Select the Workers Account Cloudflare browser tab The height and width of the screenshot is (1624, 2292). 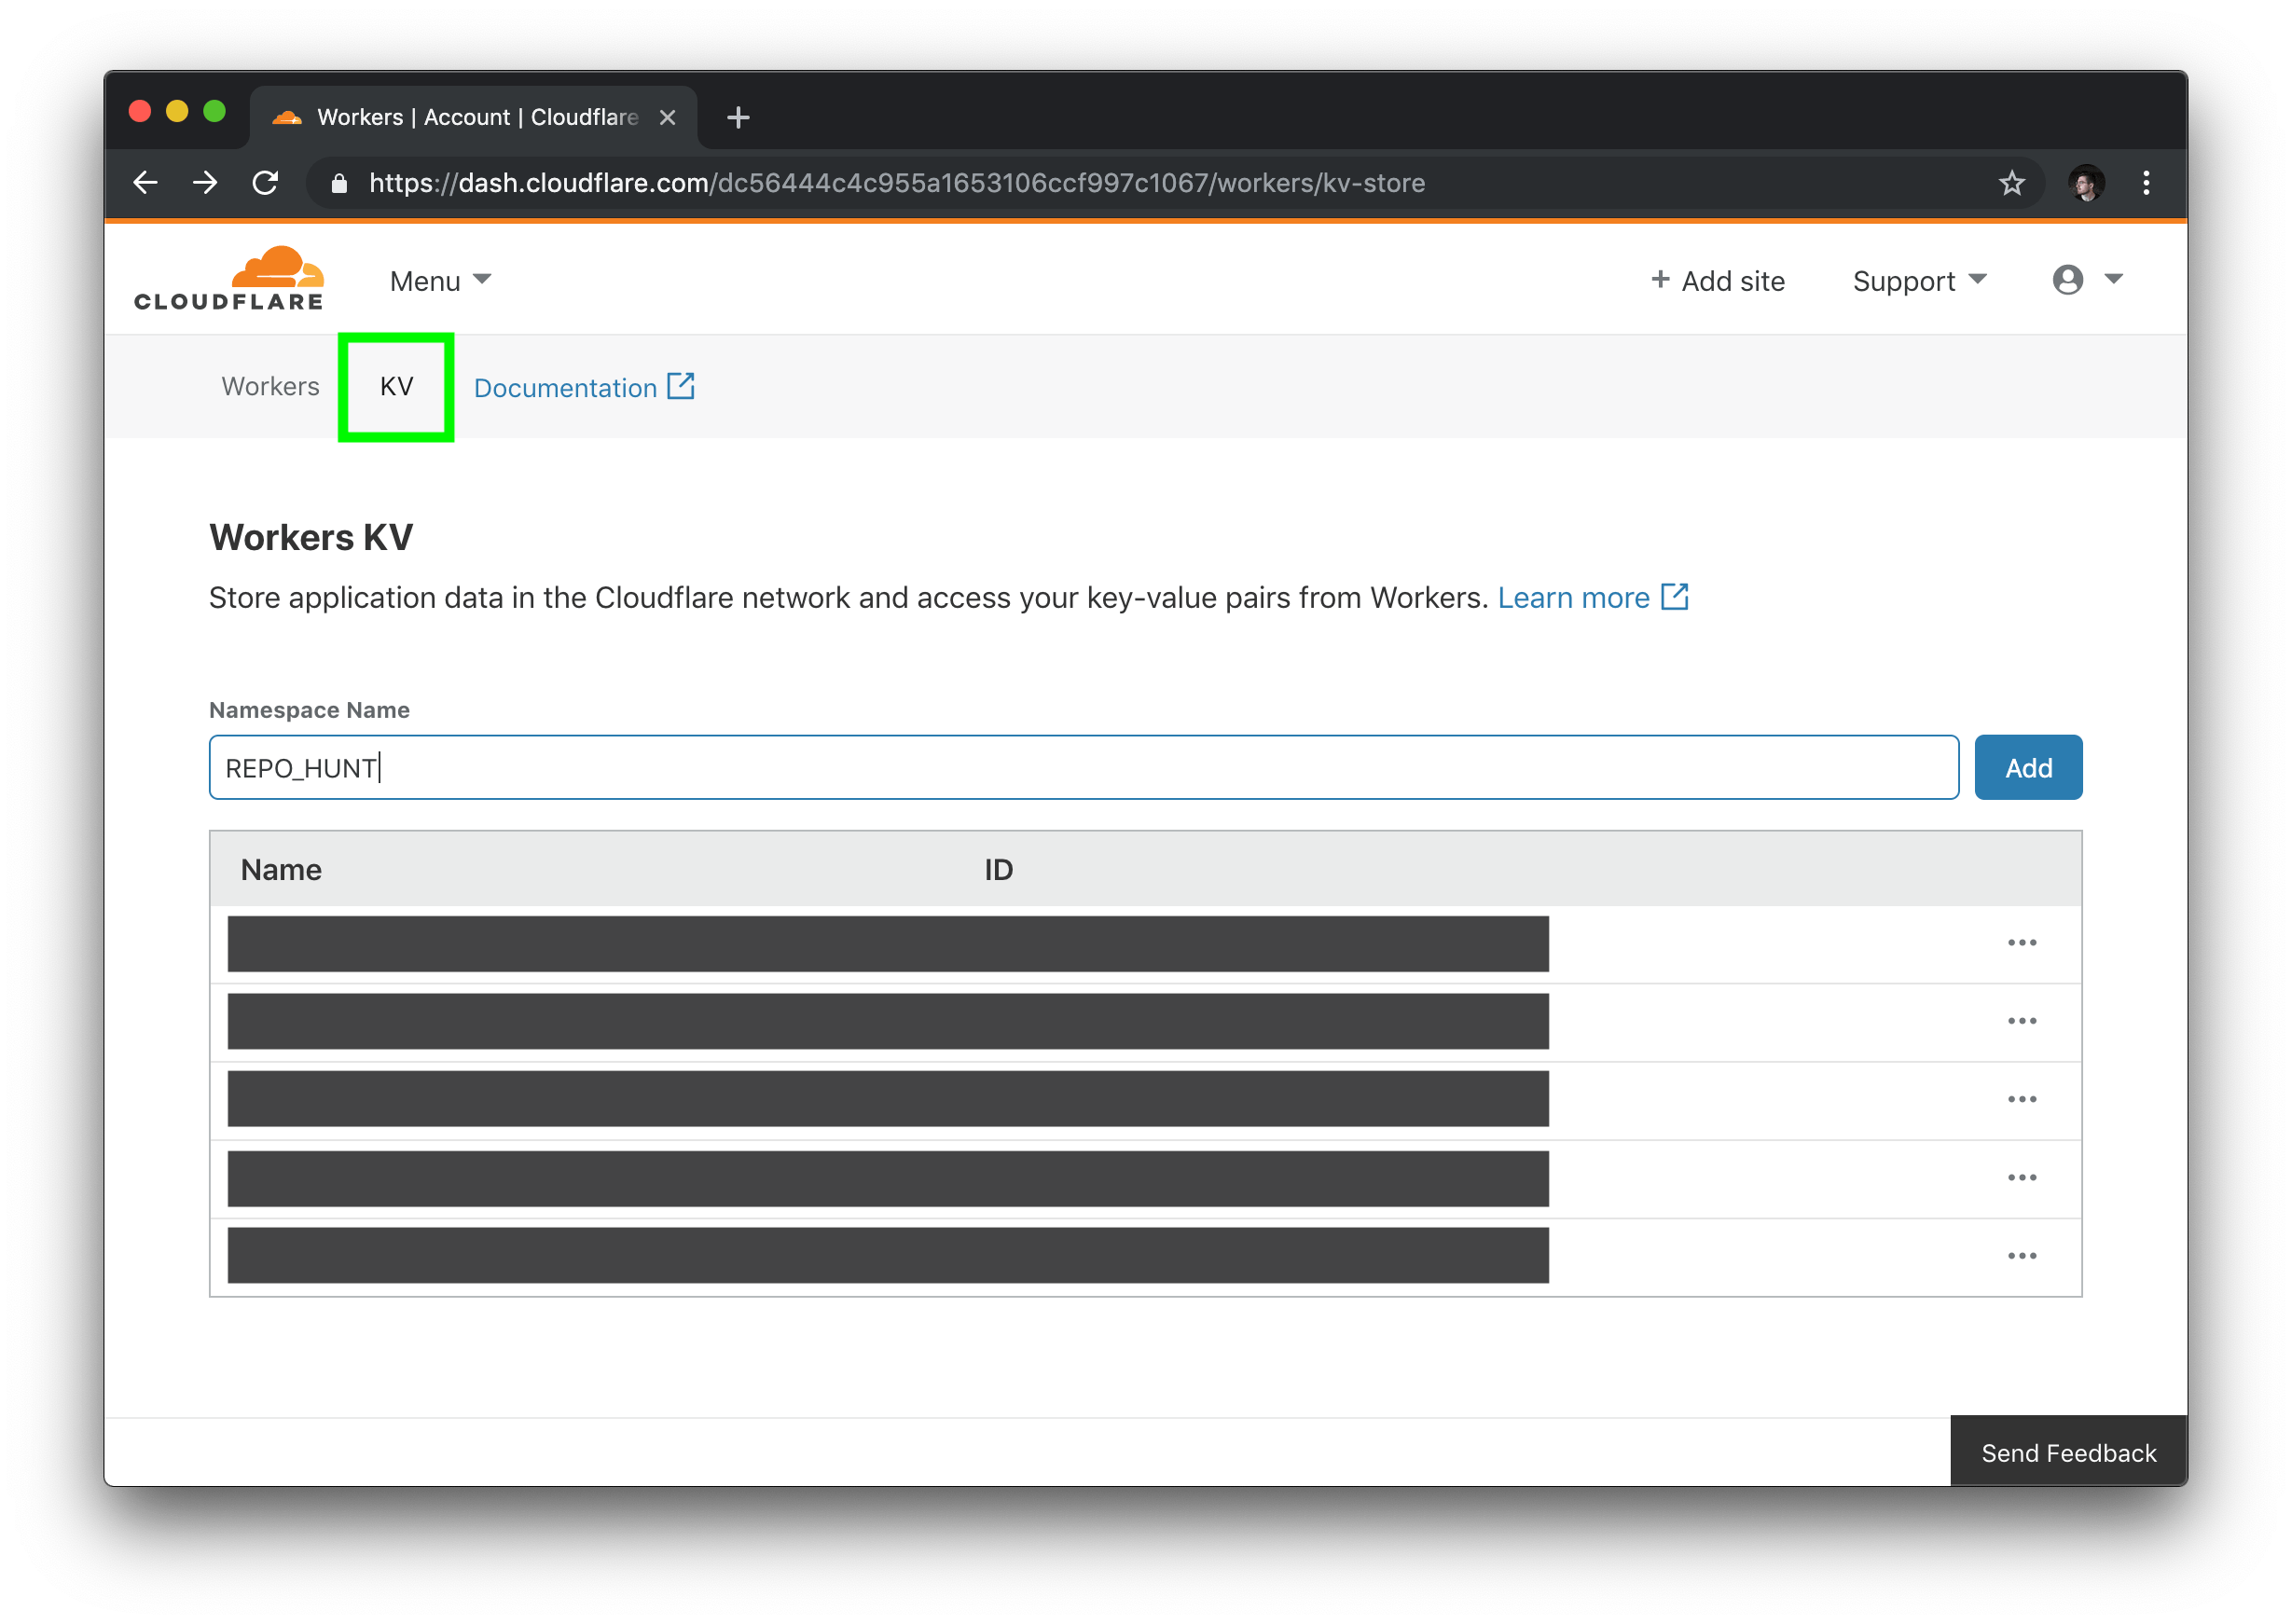click(x=475, y=117)
